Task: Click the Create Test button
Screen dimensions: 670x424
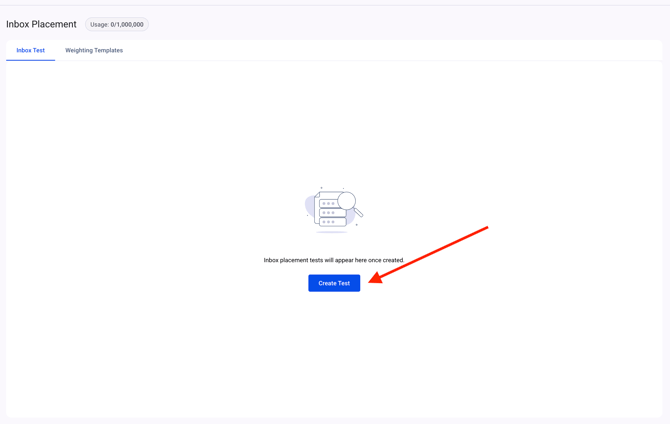Action: point(334,283)
